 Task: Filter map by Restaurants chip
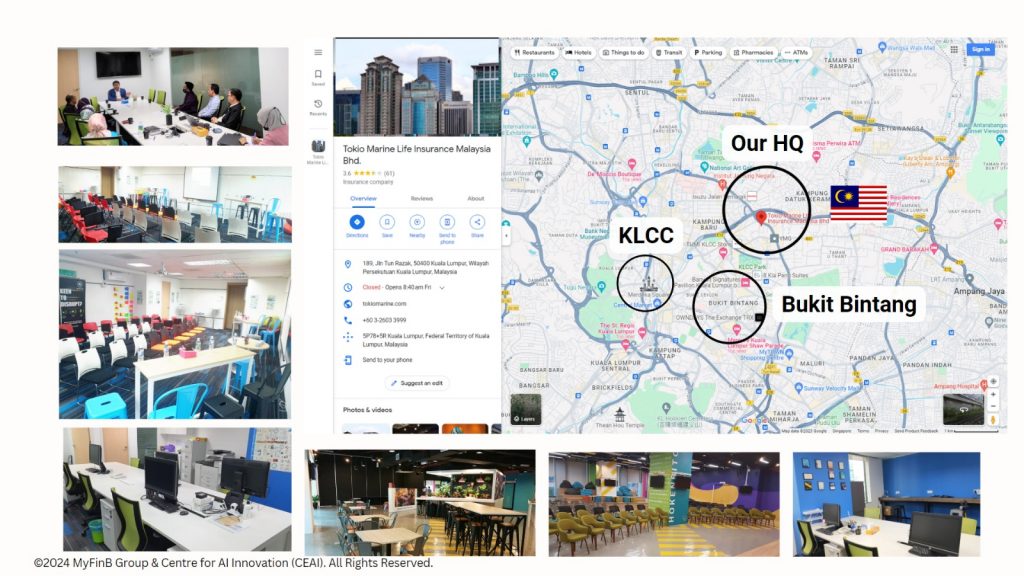point(534,52)
